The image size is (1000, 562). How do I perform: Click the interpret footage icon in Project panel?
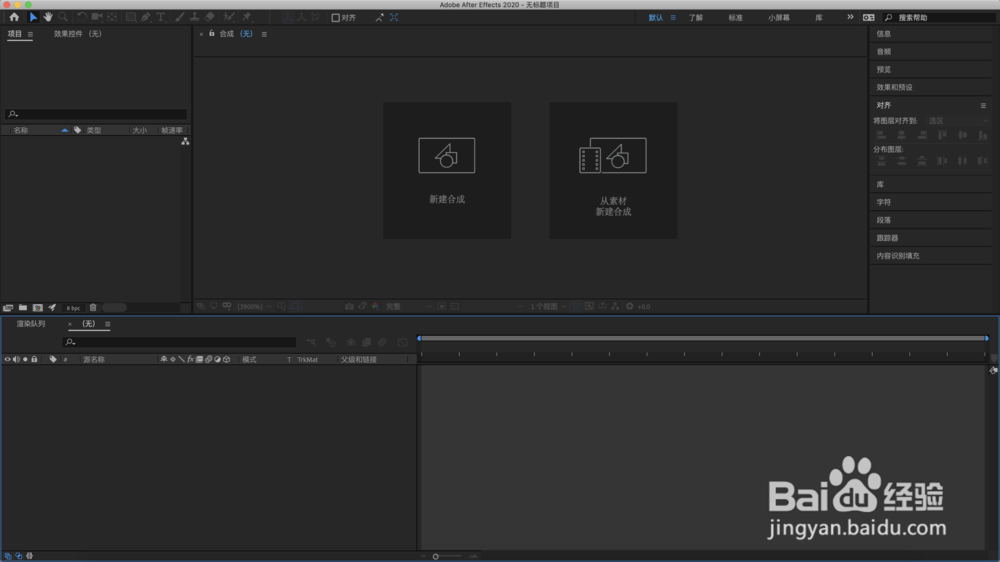8,307
